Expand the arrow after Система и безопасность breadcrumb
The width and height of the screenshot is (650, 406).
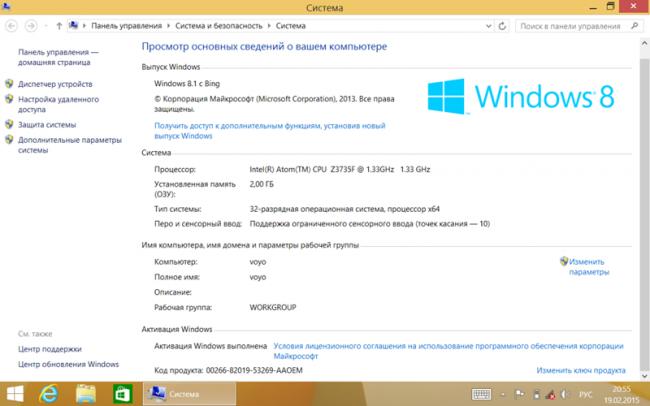click(x=269, y=26)
